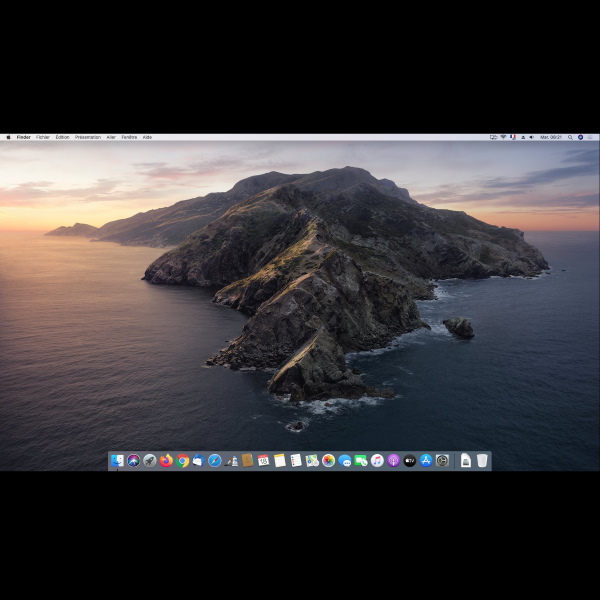This screenshot has width=600, height=600.
Task: Open the Mail app in Dock
Action: point(198,460)
